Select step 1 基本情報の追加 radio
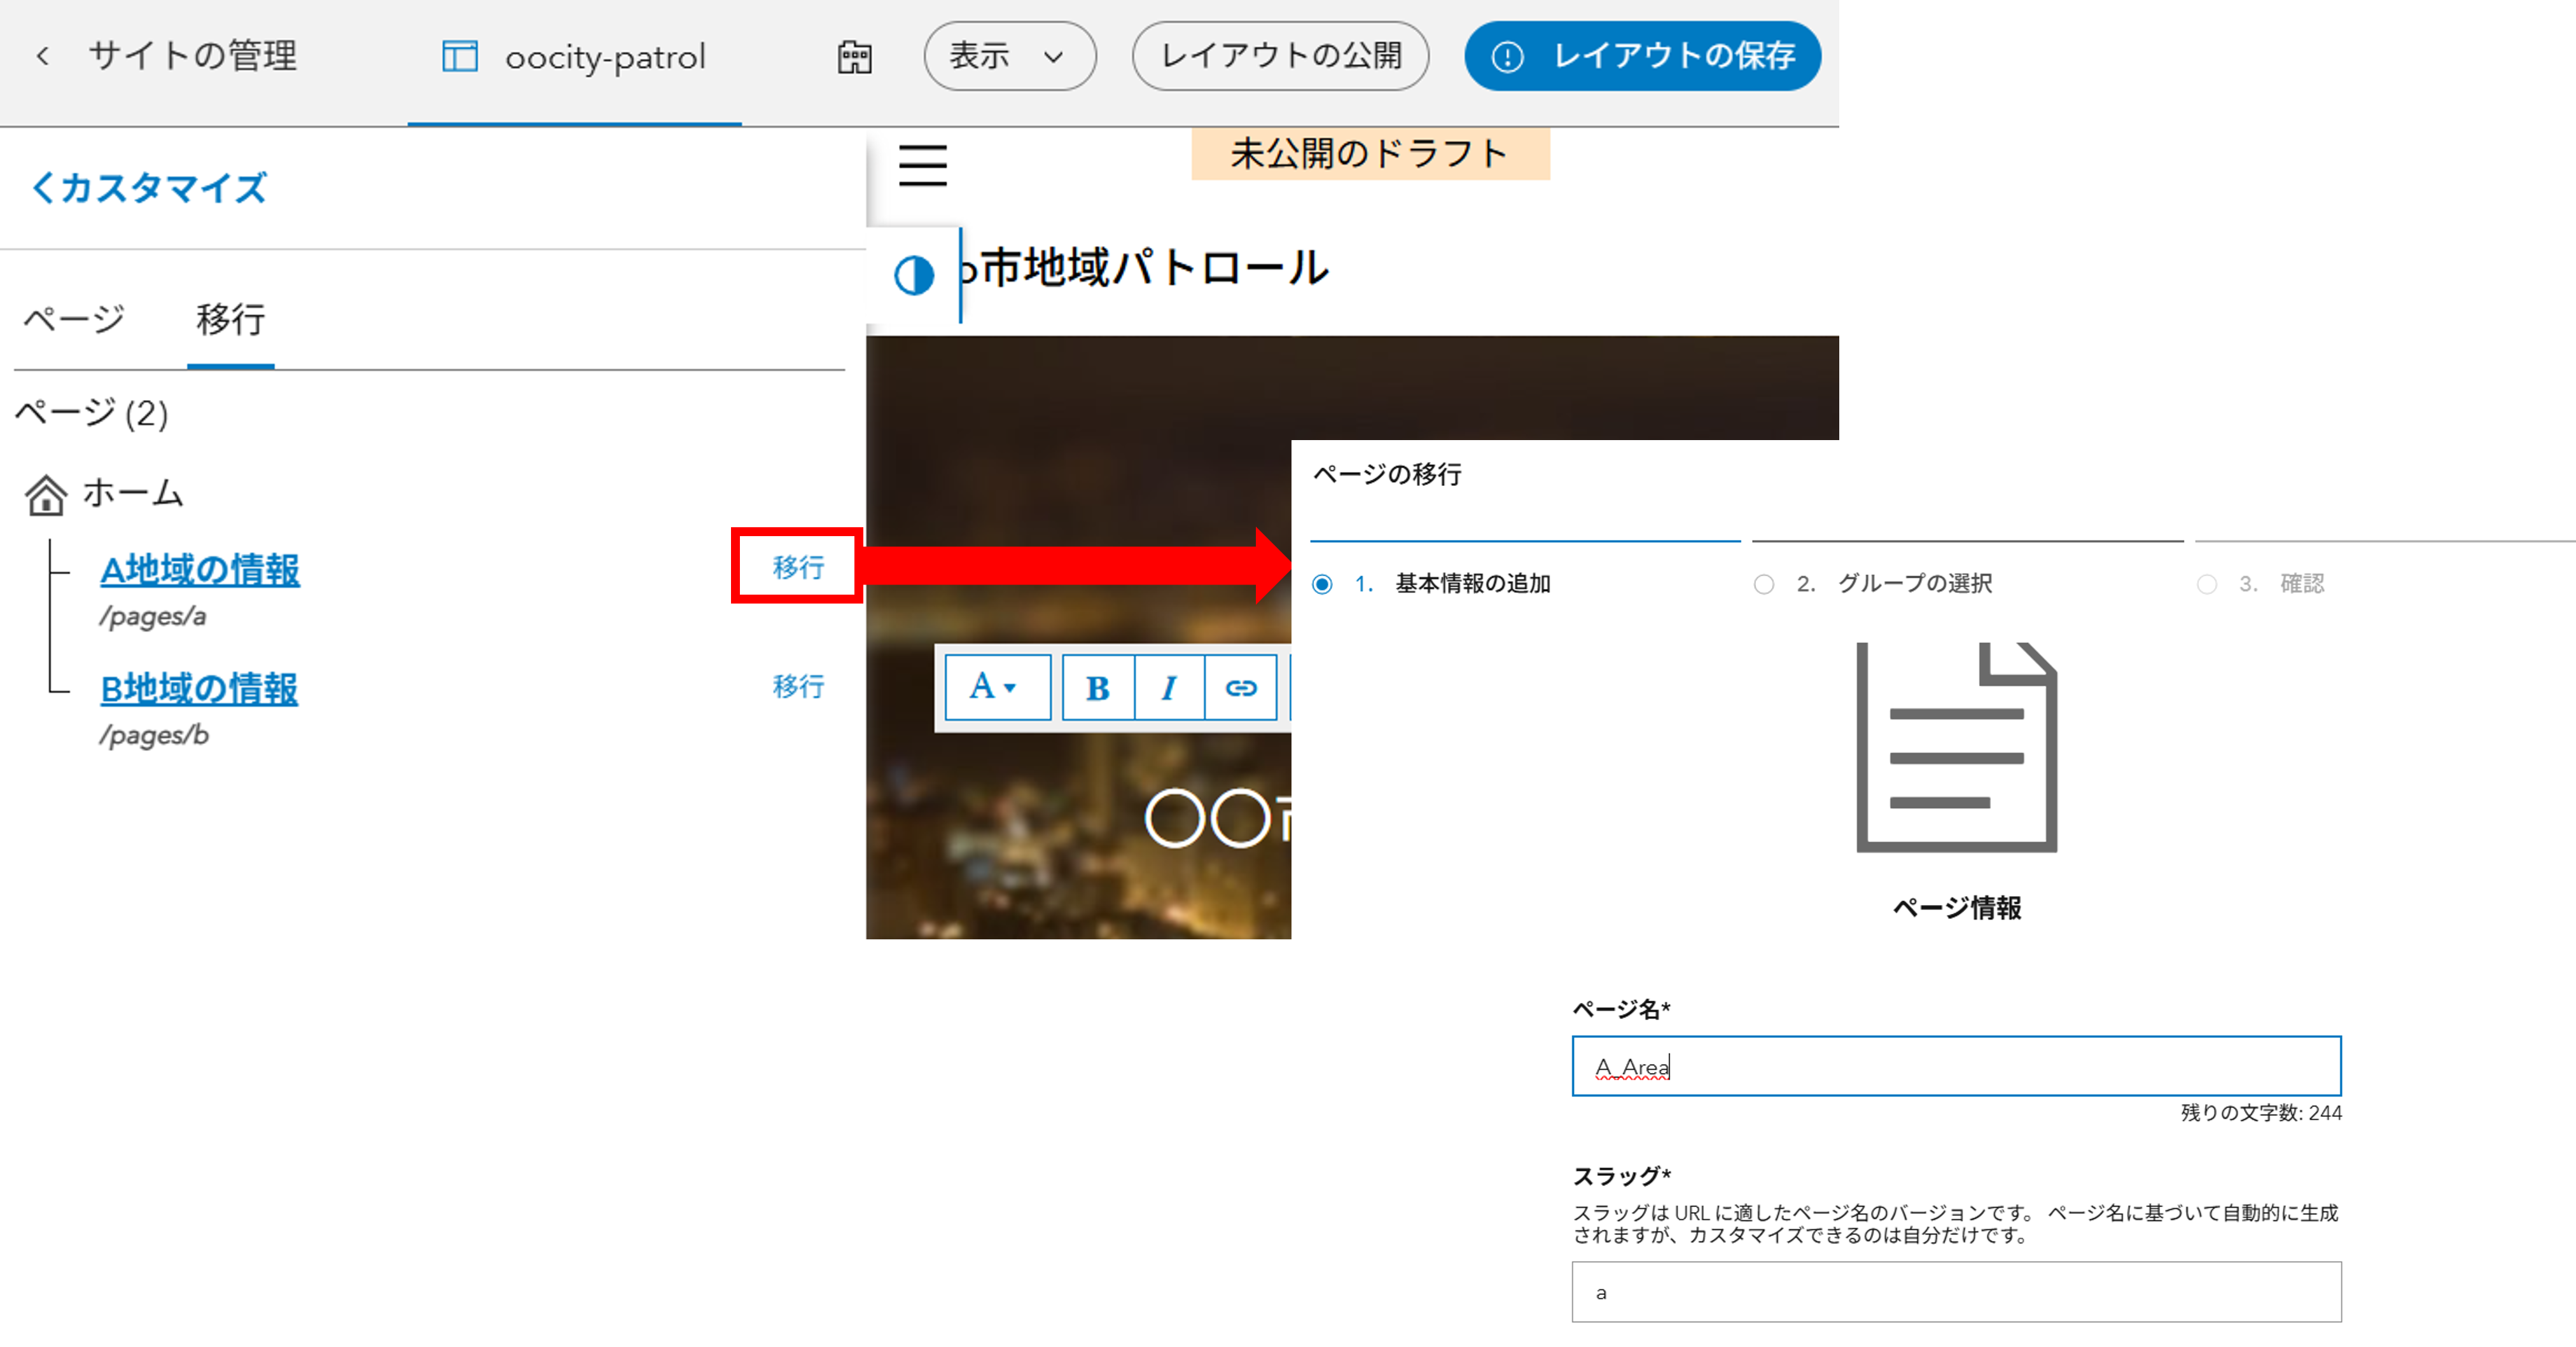This screenshot has height=1347, width=2576. (1322, 584)
